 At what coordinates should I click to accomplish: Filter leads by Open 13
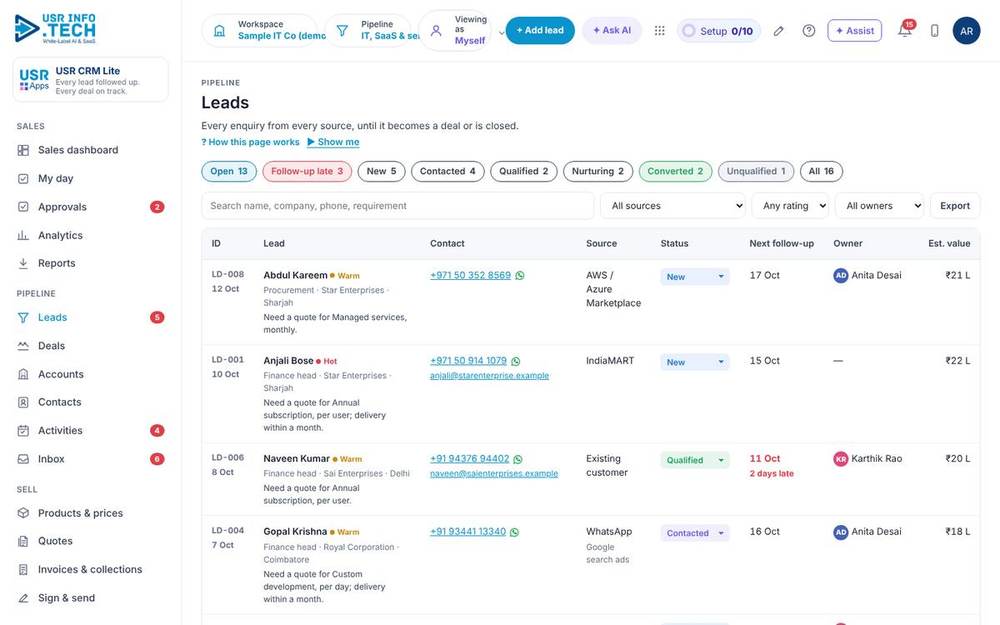pos(229,171)
